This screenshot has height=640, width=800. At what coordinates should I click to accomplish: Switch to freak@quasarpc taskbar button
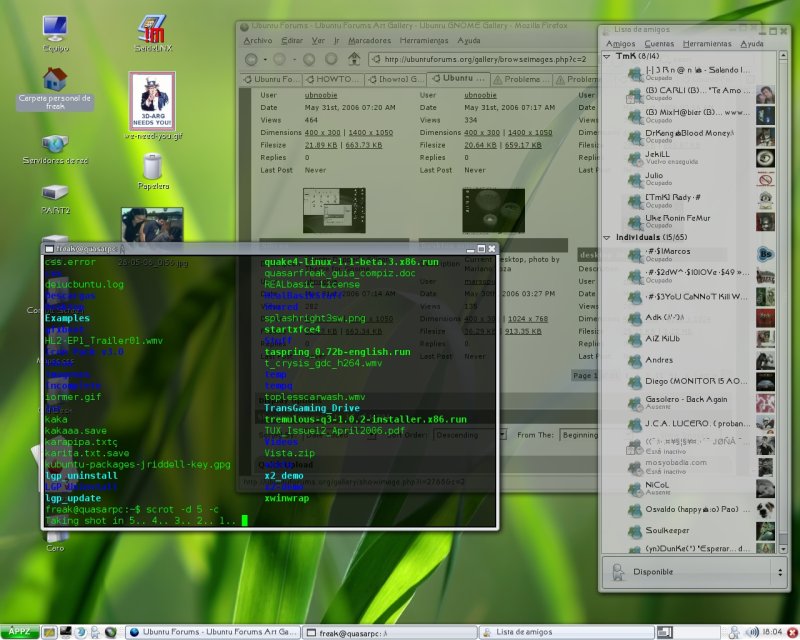(x=389, y=632)
